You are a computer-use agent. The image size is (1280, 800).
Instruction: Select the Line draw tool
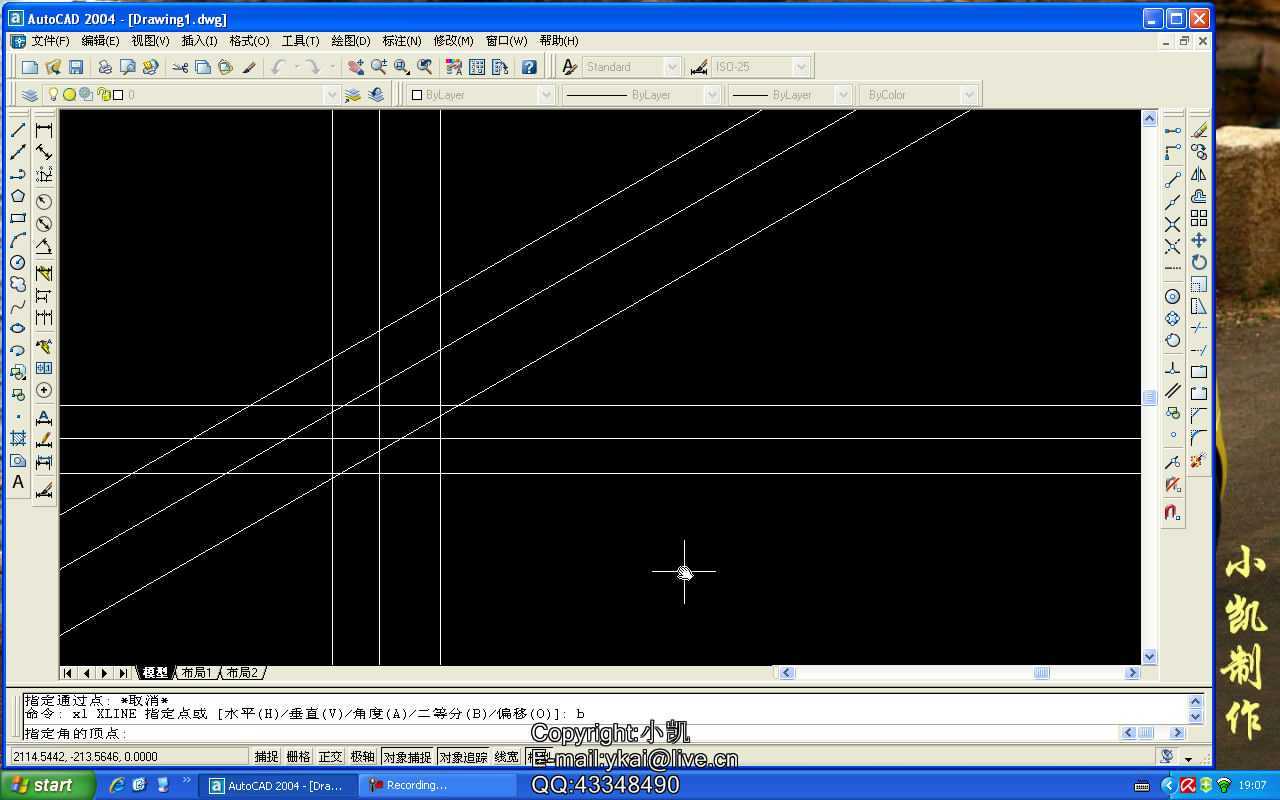pos(18,130)
